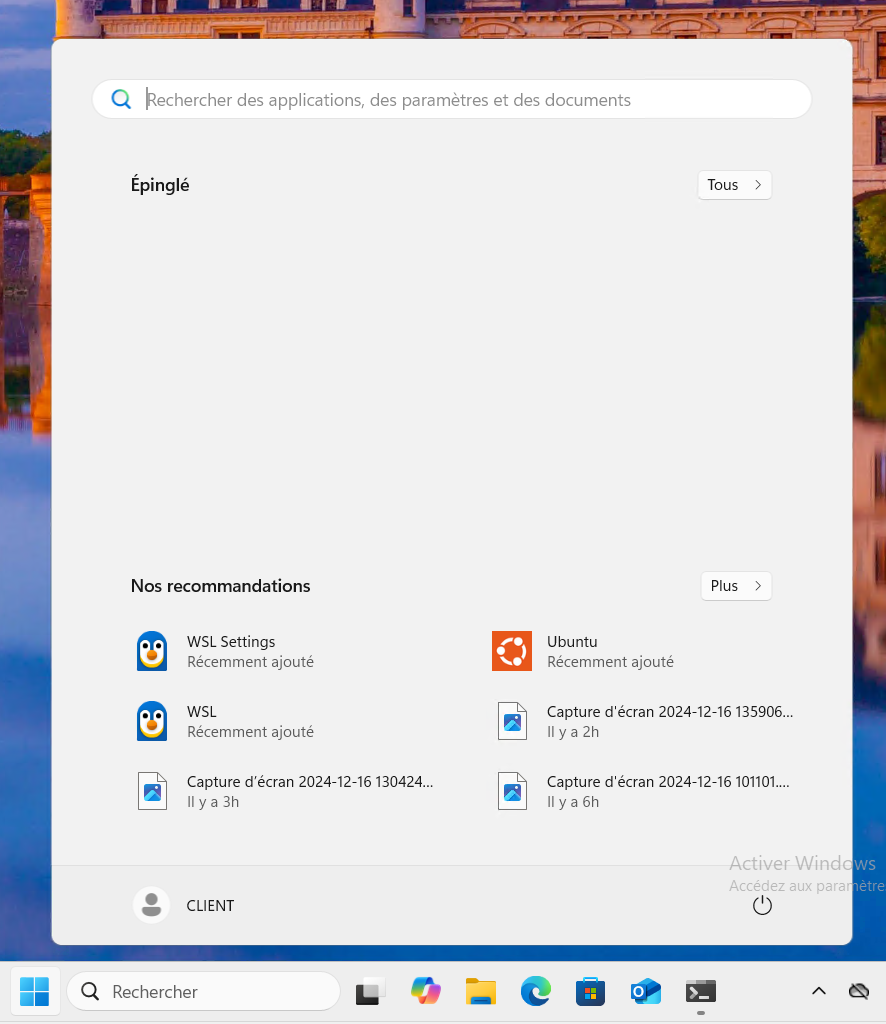
Task: Open the "Tous" apps list
Action: coord(734,185)
